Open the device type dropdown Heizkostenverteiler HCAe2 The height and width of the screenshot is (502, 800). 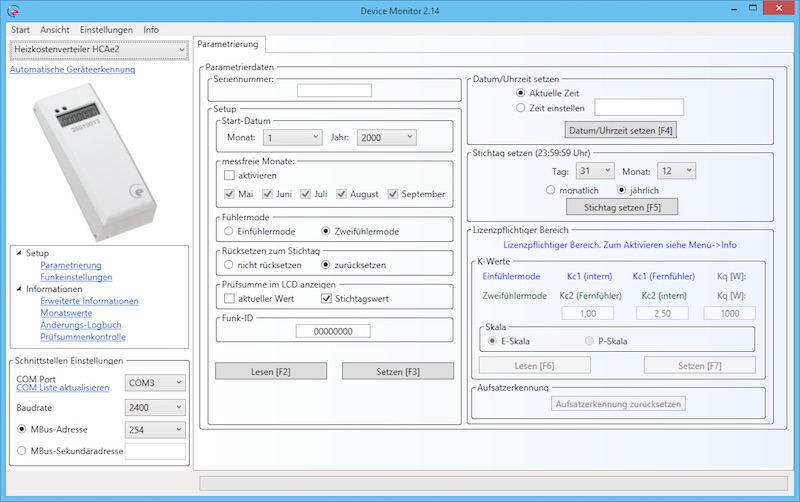click(x=97, y=49)
